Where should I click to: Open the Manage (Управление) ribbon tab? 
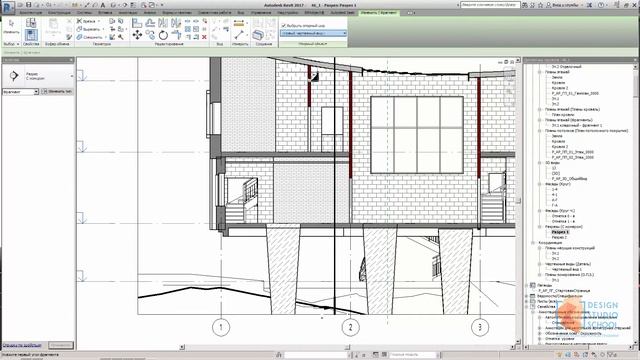[x=261, y=13]
